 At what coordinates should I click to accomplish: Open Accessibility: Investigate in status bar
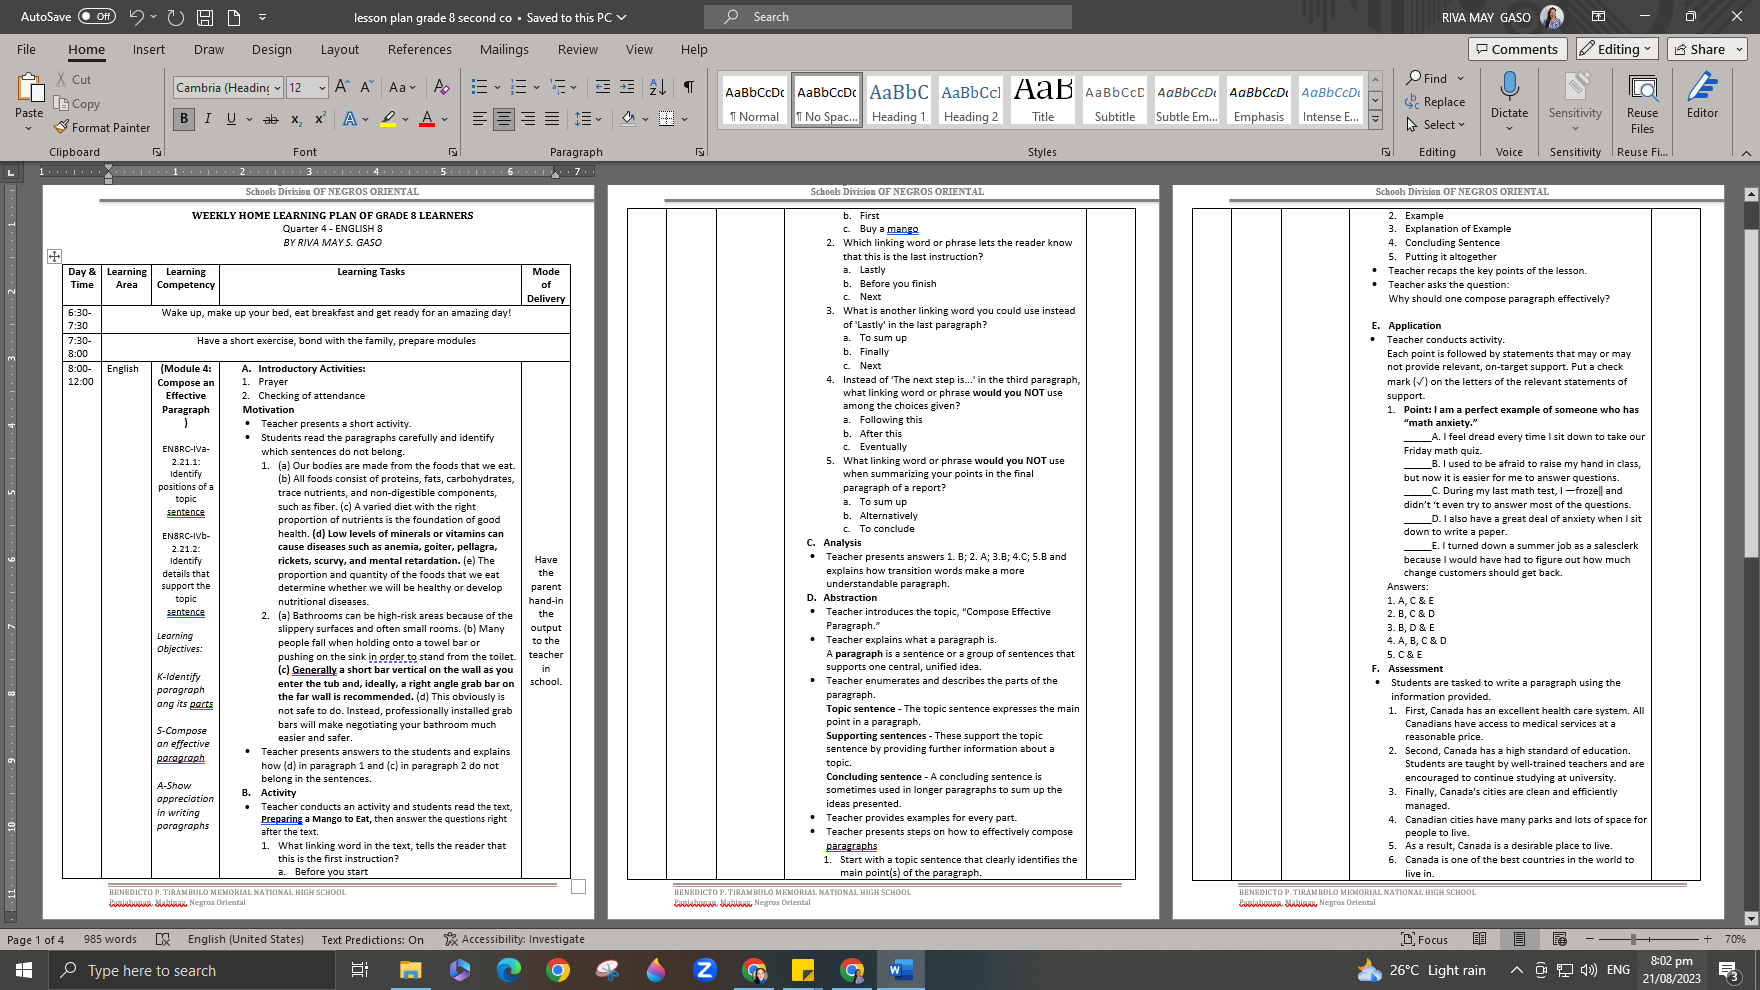pos(515,939)
